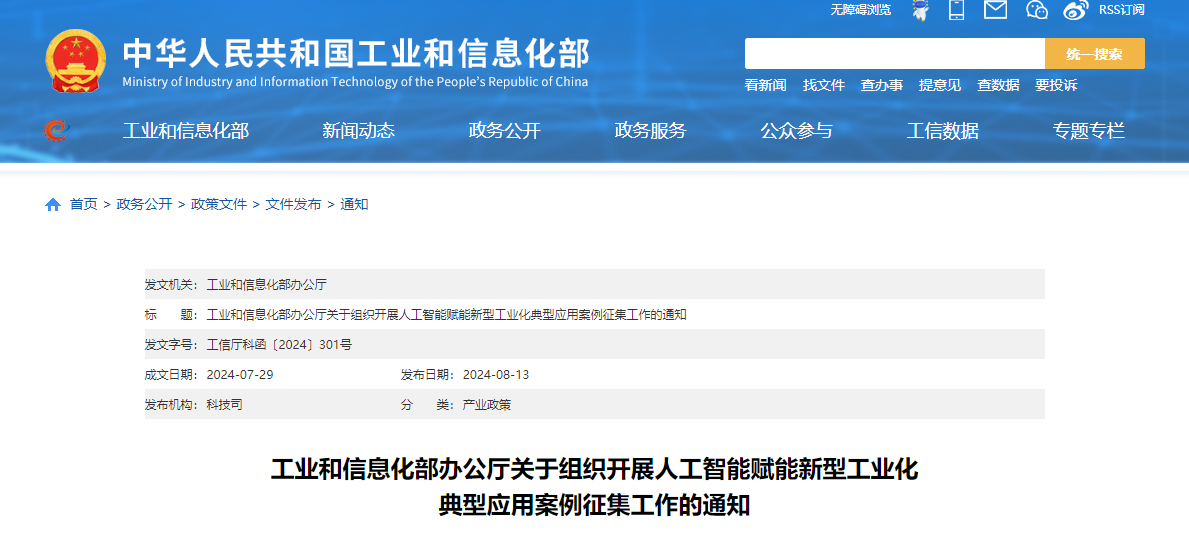Open 工业和信息化部 nav menu
1189x557 pixels.
point(186,130)
